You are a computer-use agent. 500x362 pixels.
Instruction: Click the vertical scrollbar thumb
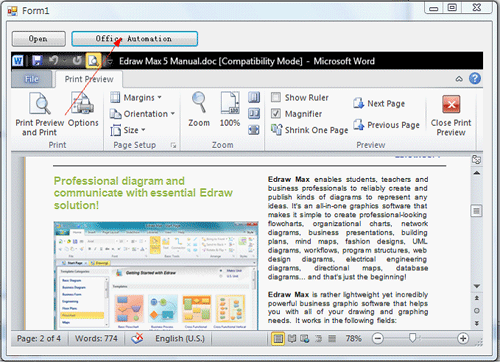point(477,211)
